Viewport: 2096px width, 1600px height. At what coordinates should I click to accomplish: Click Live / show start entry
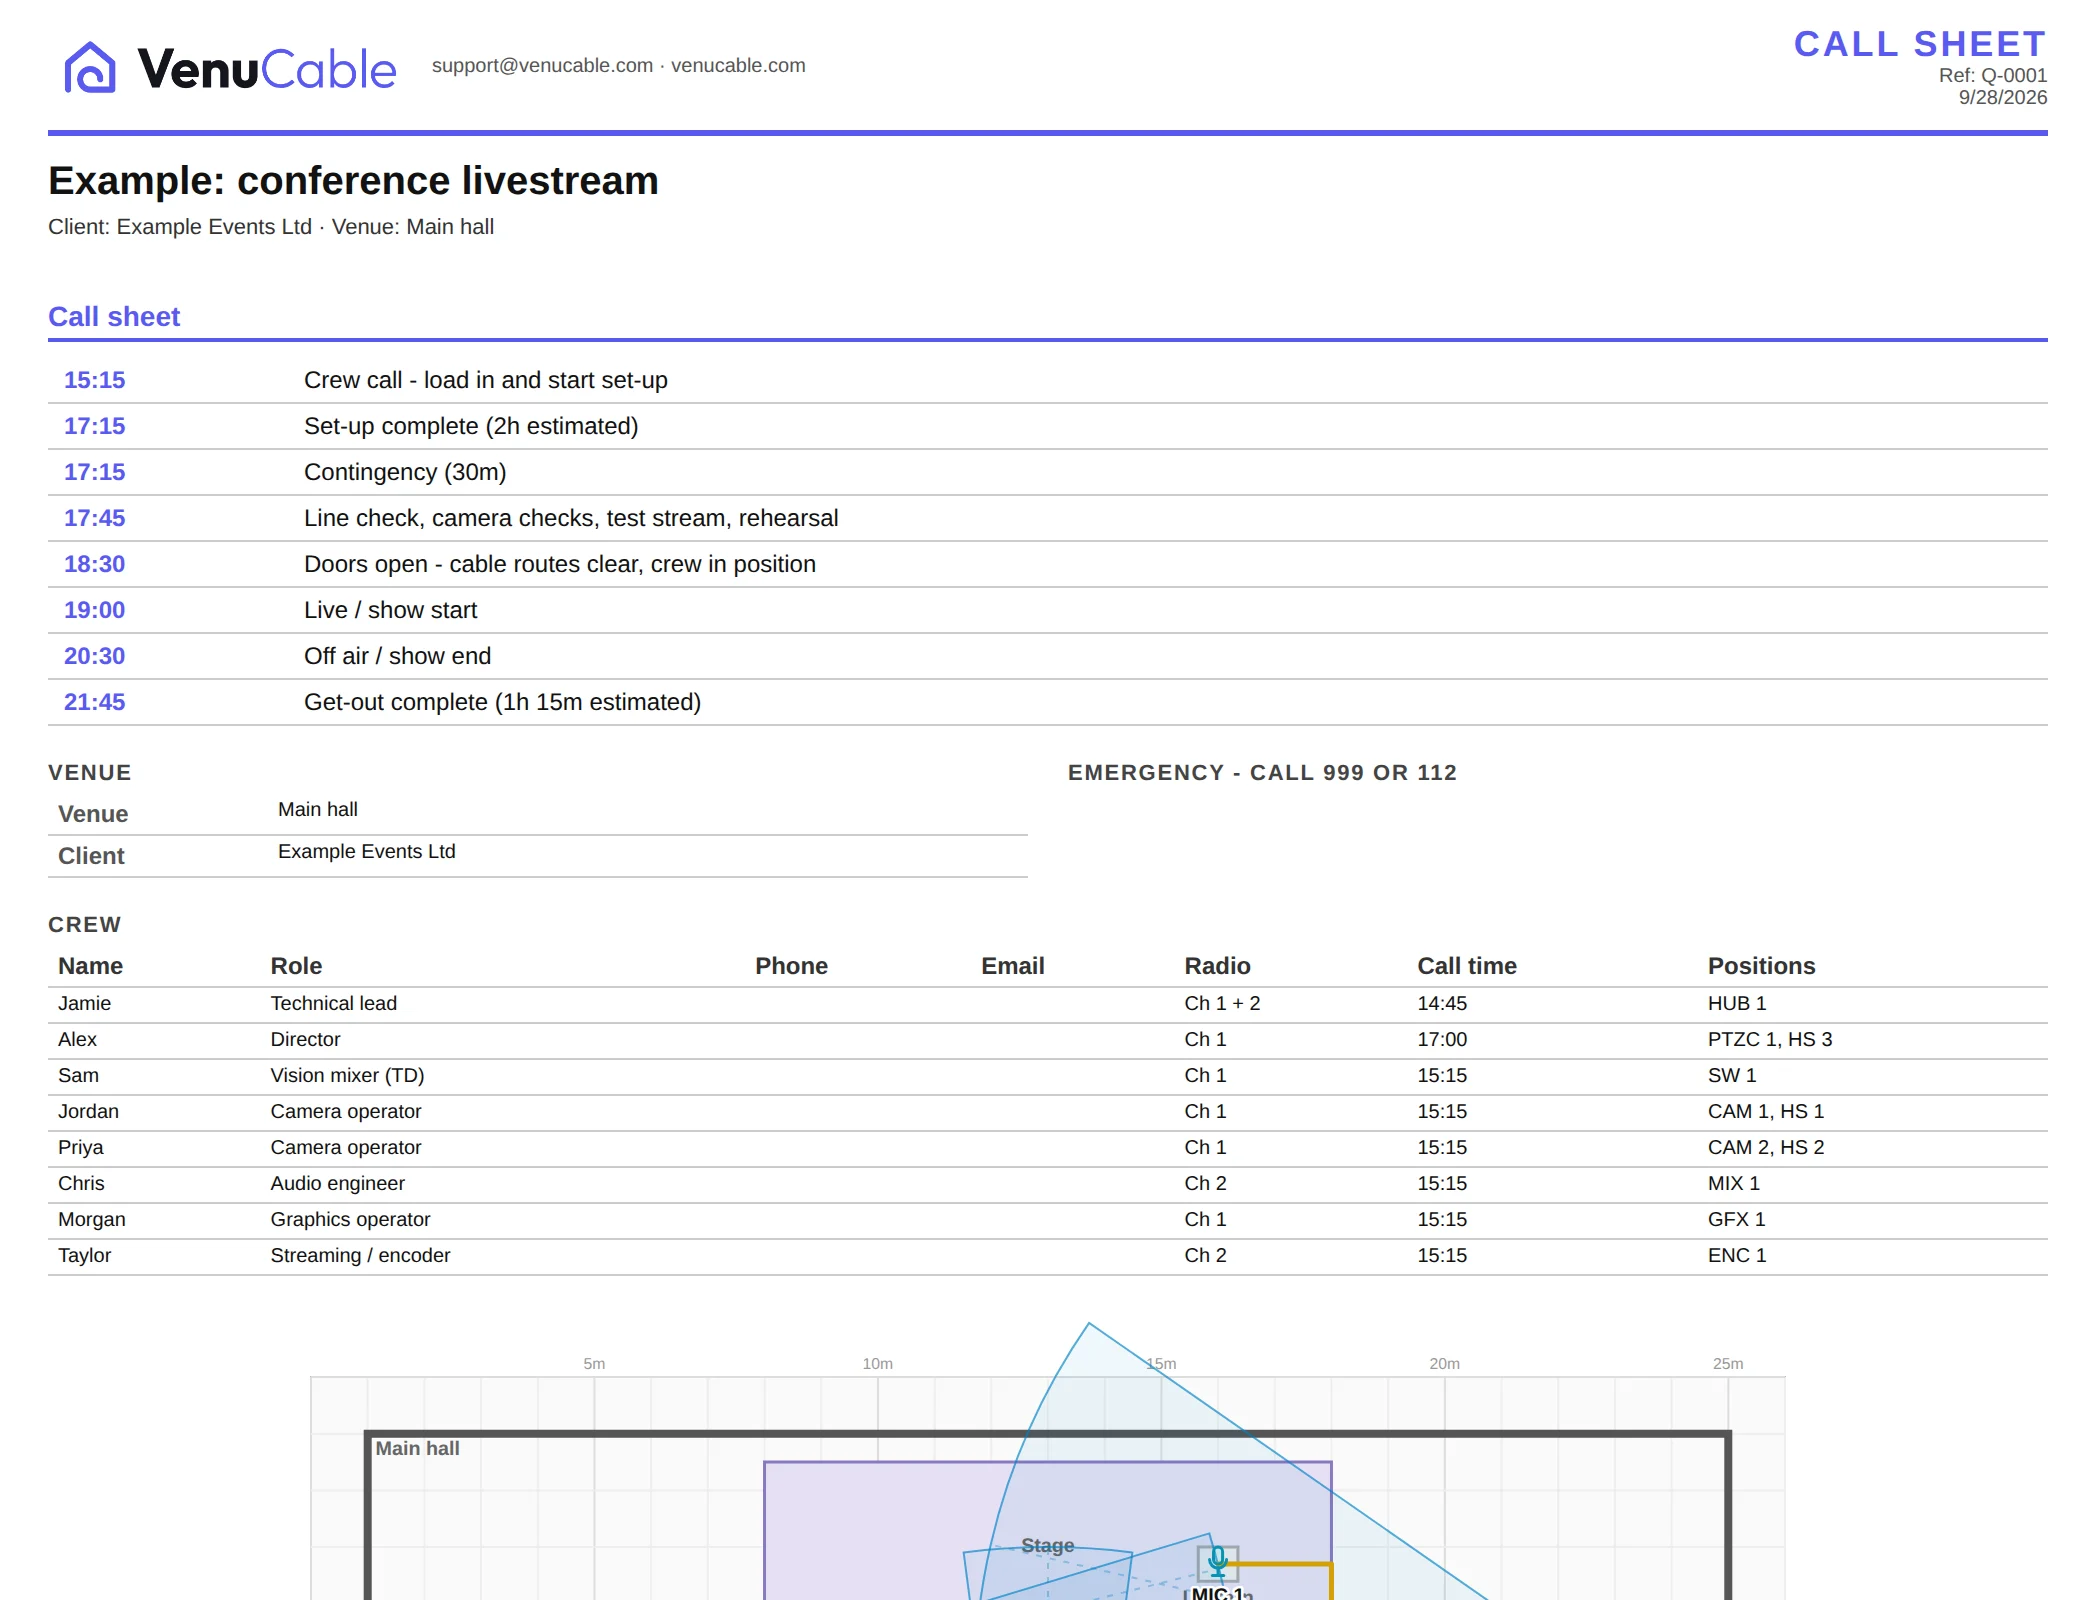(391, 610)
